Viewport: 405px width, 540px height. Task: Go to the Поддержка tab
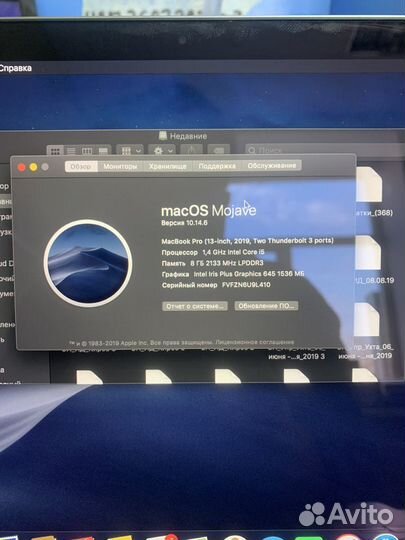pyautogui.click(x=217, y=166)
